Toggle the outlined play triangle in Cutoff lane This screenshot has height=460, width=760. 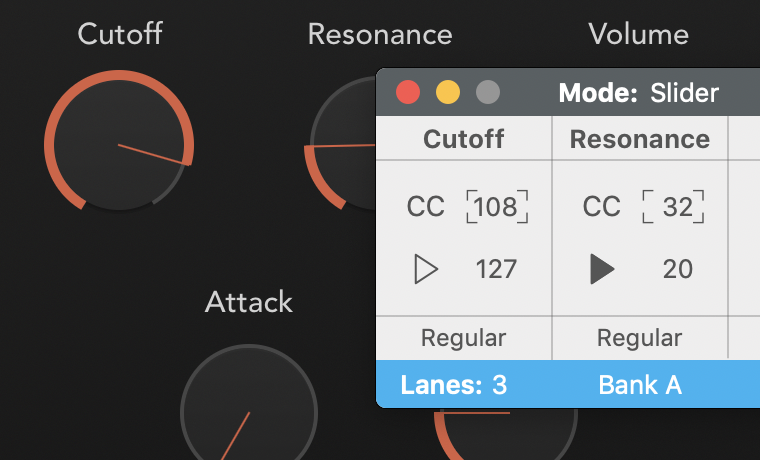(427, 269)
